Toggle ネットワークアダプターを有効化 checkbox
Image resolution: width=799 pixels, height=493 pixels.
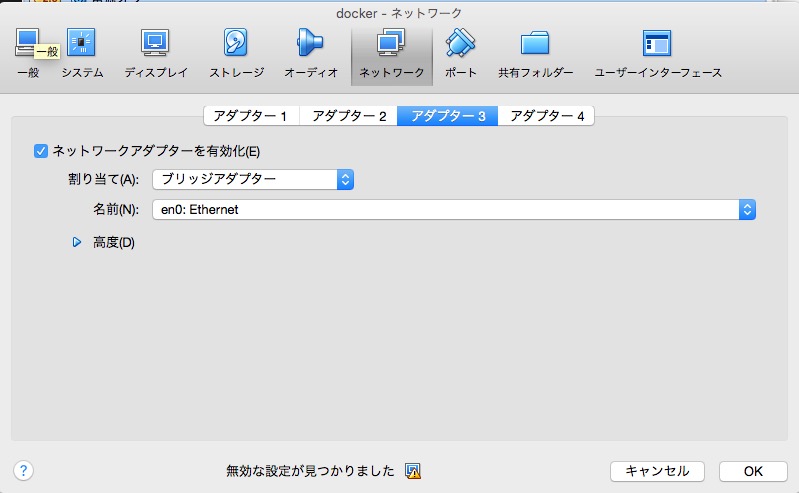pos(40,151)
